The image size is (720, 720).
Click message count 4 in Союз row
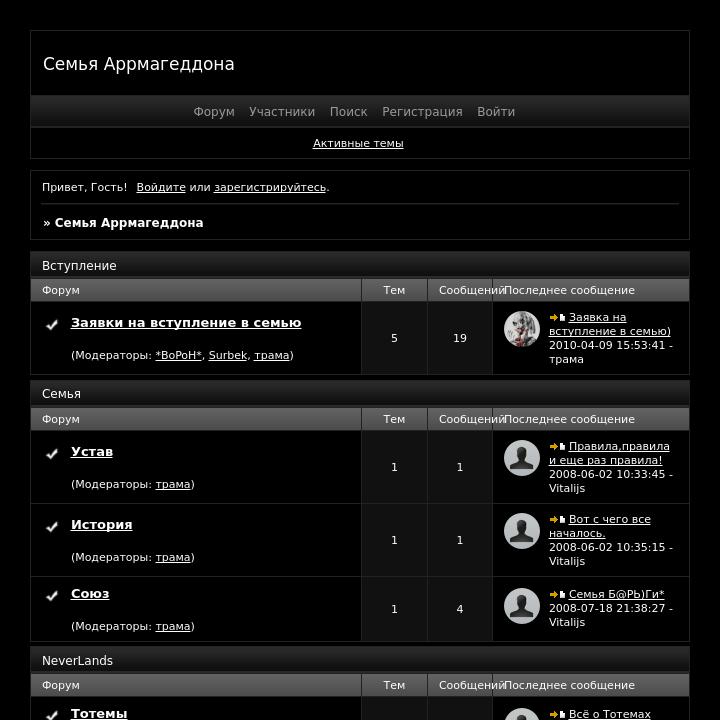pos(460,609)
